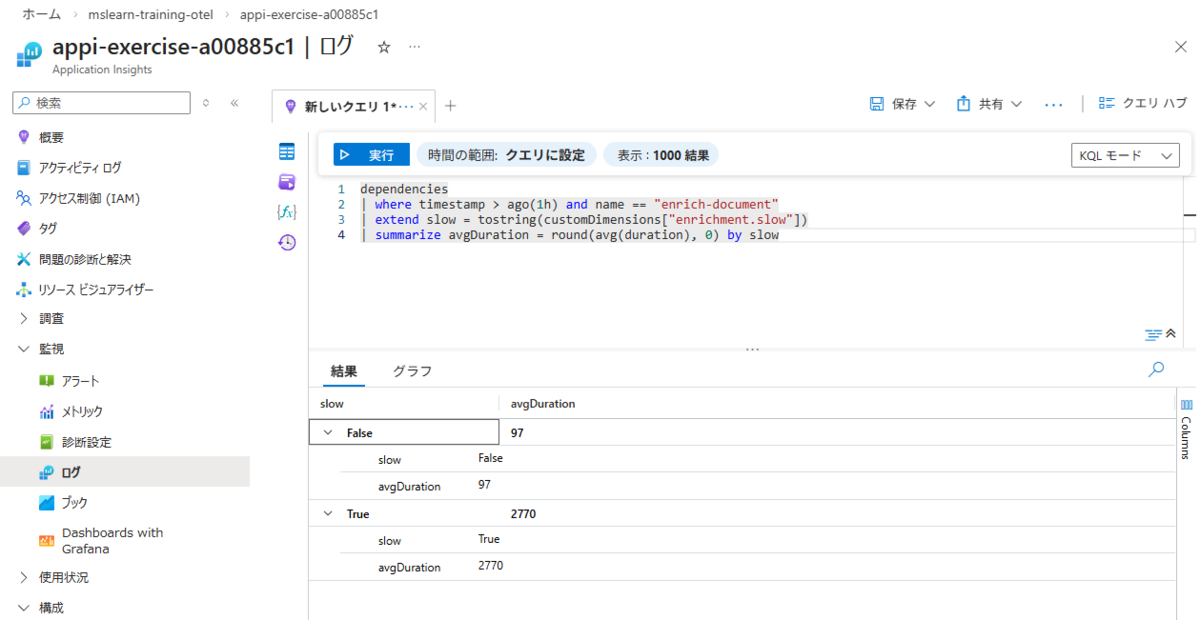Open the tables panel icon
1200x620 pixels.
(287, 152)
